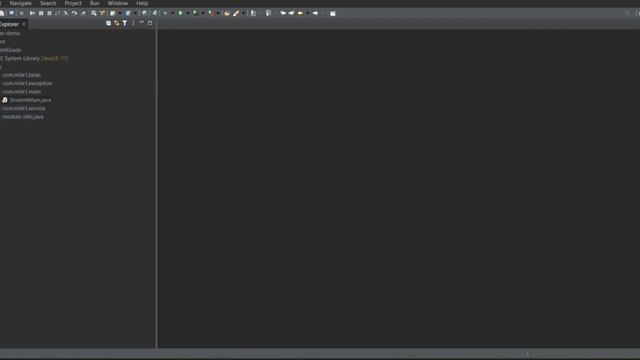
Task: Select module-info.java in the tree
Action: pos(23,117)
